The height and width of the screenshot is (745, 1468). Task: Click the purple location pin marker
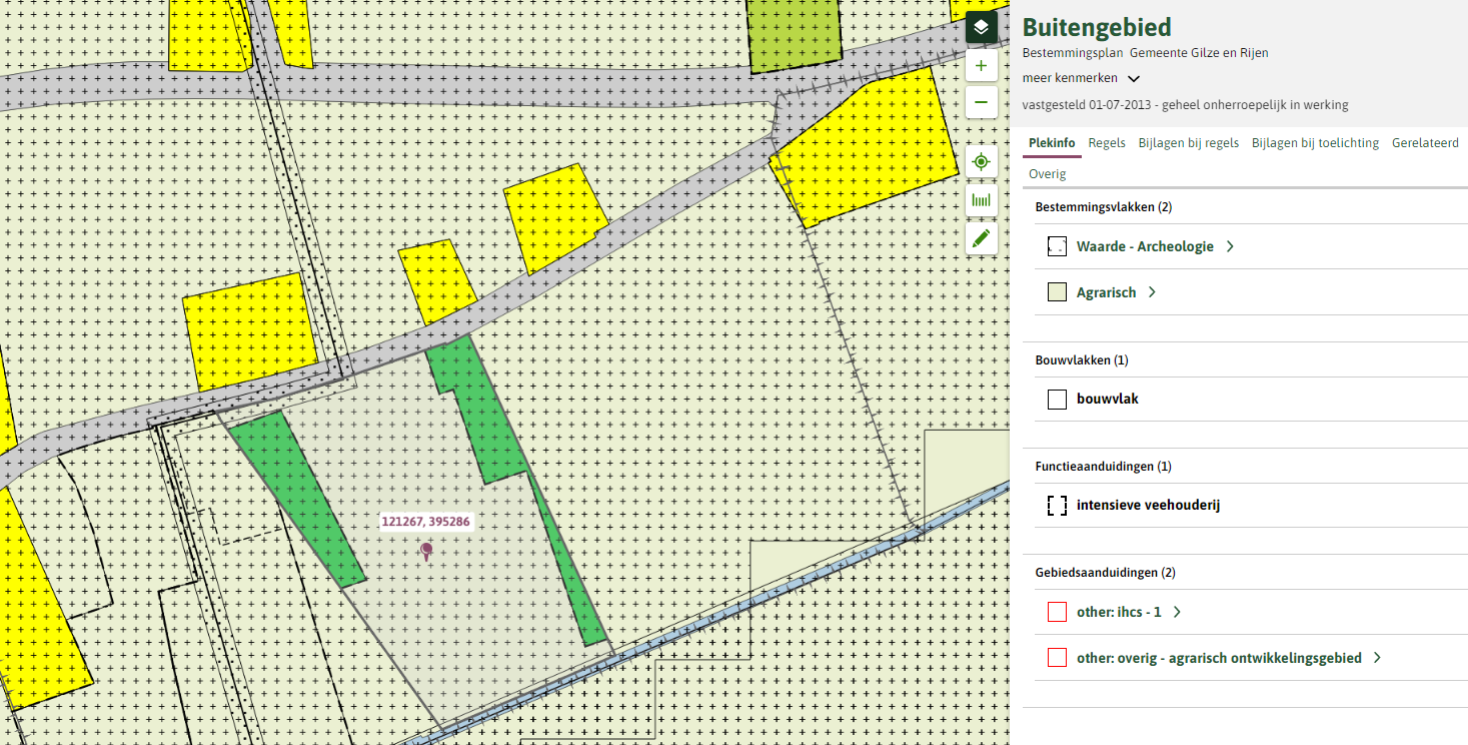click(x=427, y=550)
